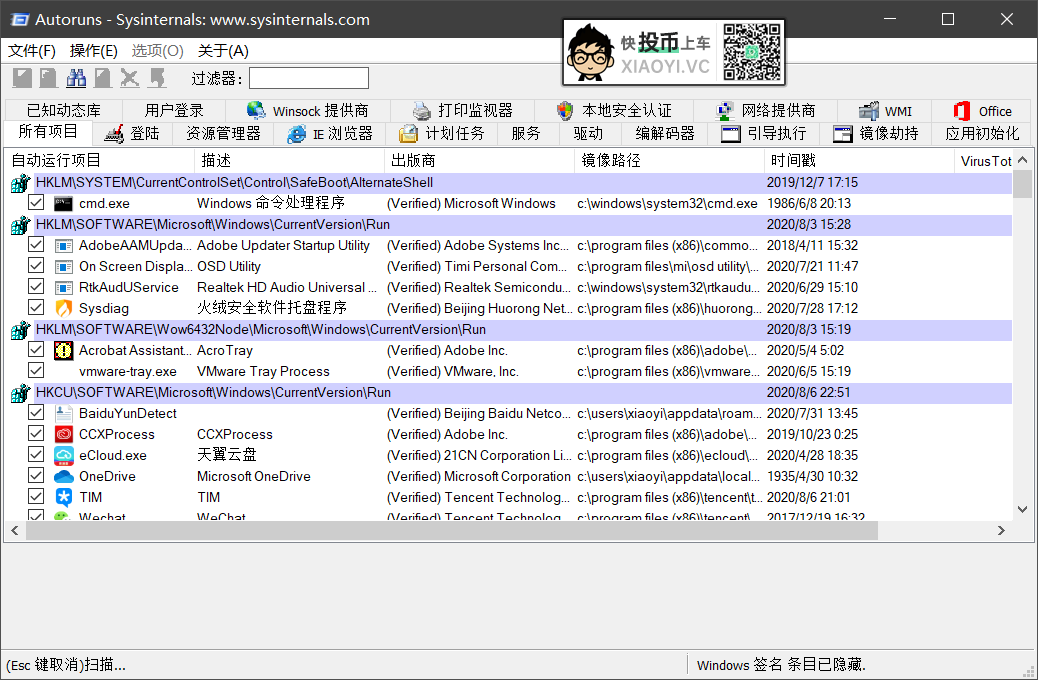Click the eCloud.exe cloud icon
This screenshot has width=1038, height=680.
pyautogui.click(x=64, y=456)
